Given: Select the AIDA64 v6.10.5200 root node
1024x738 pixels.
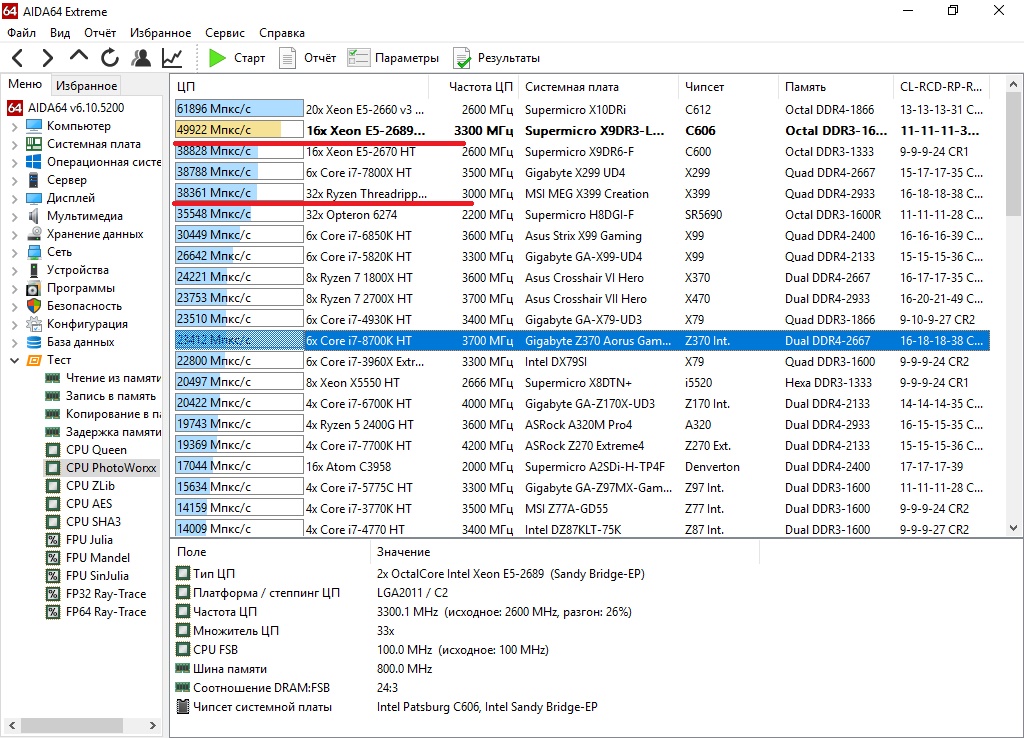Looking at the screenshot, I should pyautogui.click(x=66, y=108).
